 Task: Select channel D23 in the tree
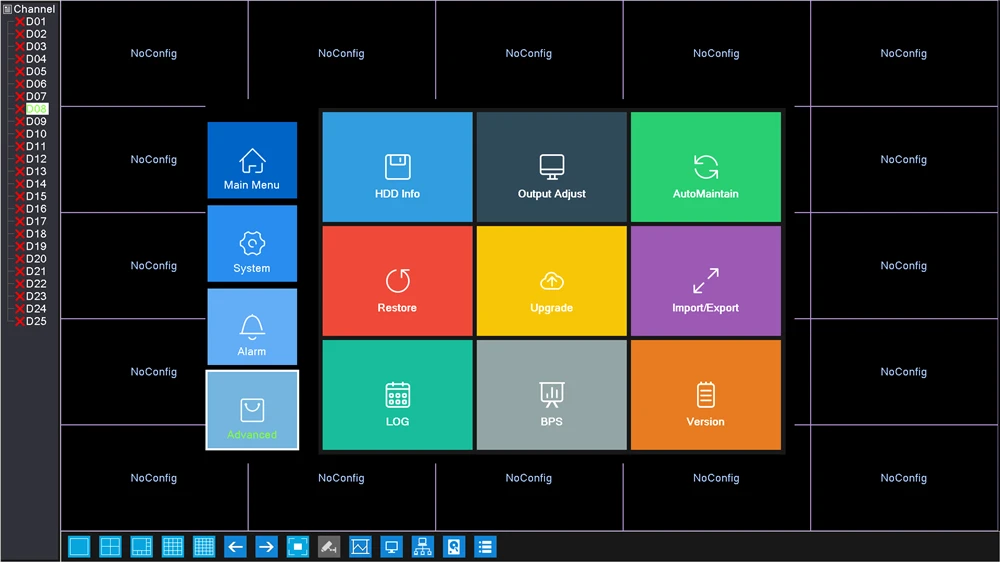[36, 296]
